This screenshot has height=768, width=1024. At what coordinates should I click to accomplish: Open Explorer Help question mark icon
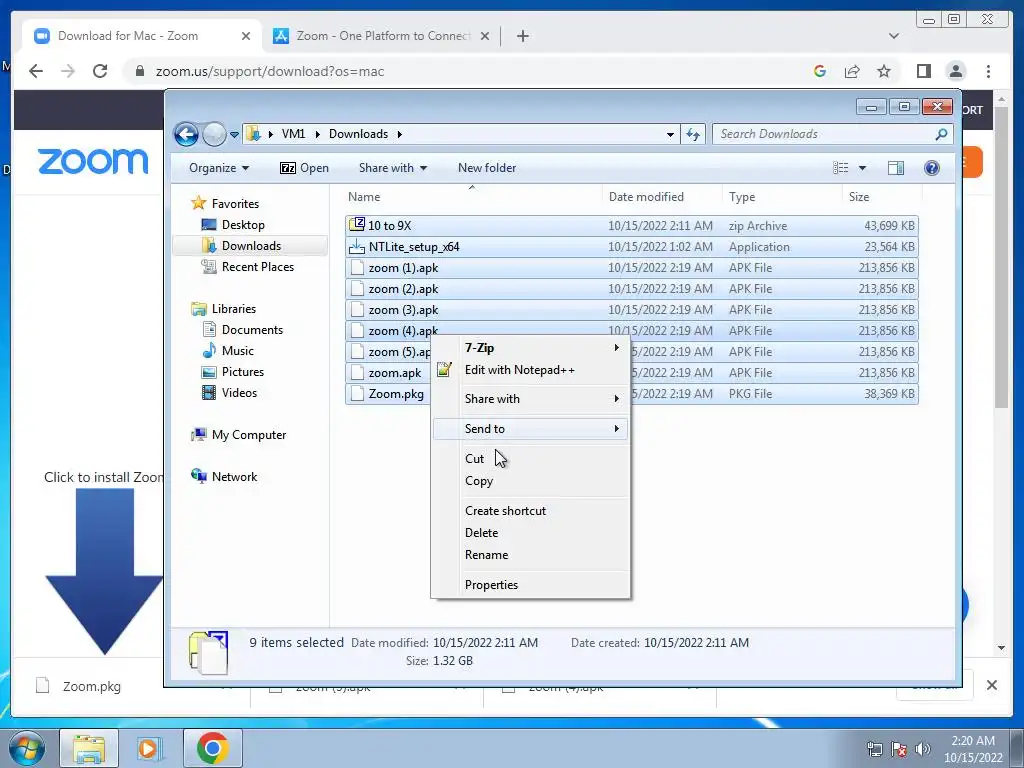932,168
